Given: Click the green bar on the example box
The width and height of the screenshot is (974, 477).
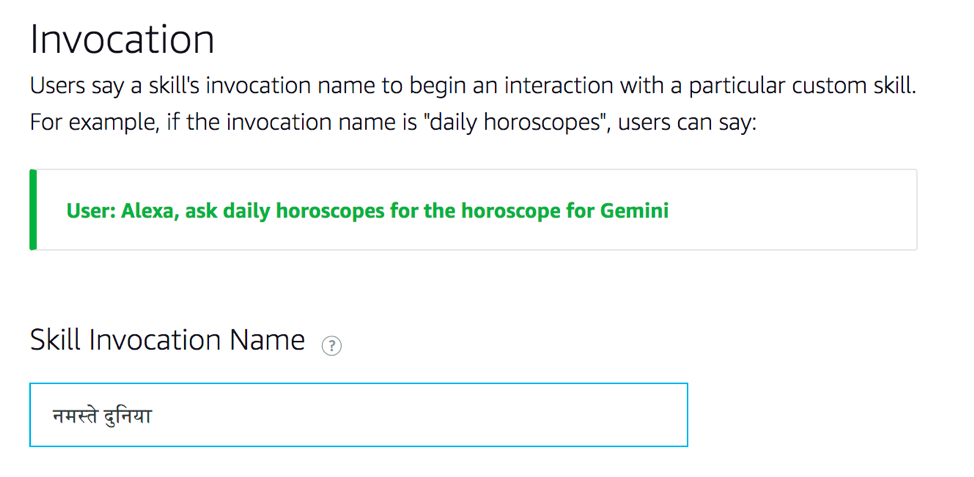Looking at the screenshot, I should pos(34,210).
